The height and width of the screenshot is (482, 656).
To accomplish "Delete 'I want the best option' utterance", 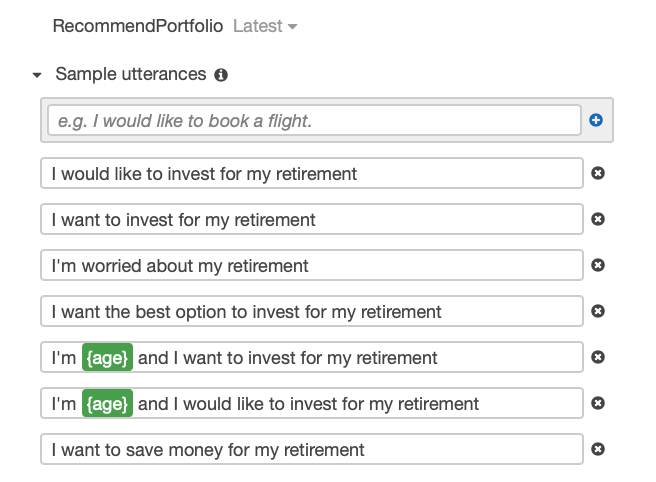I will point(598,311).
